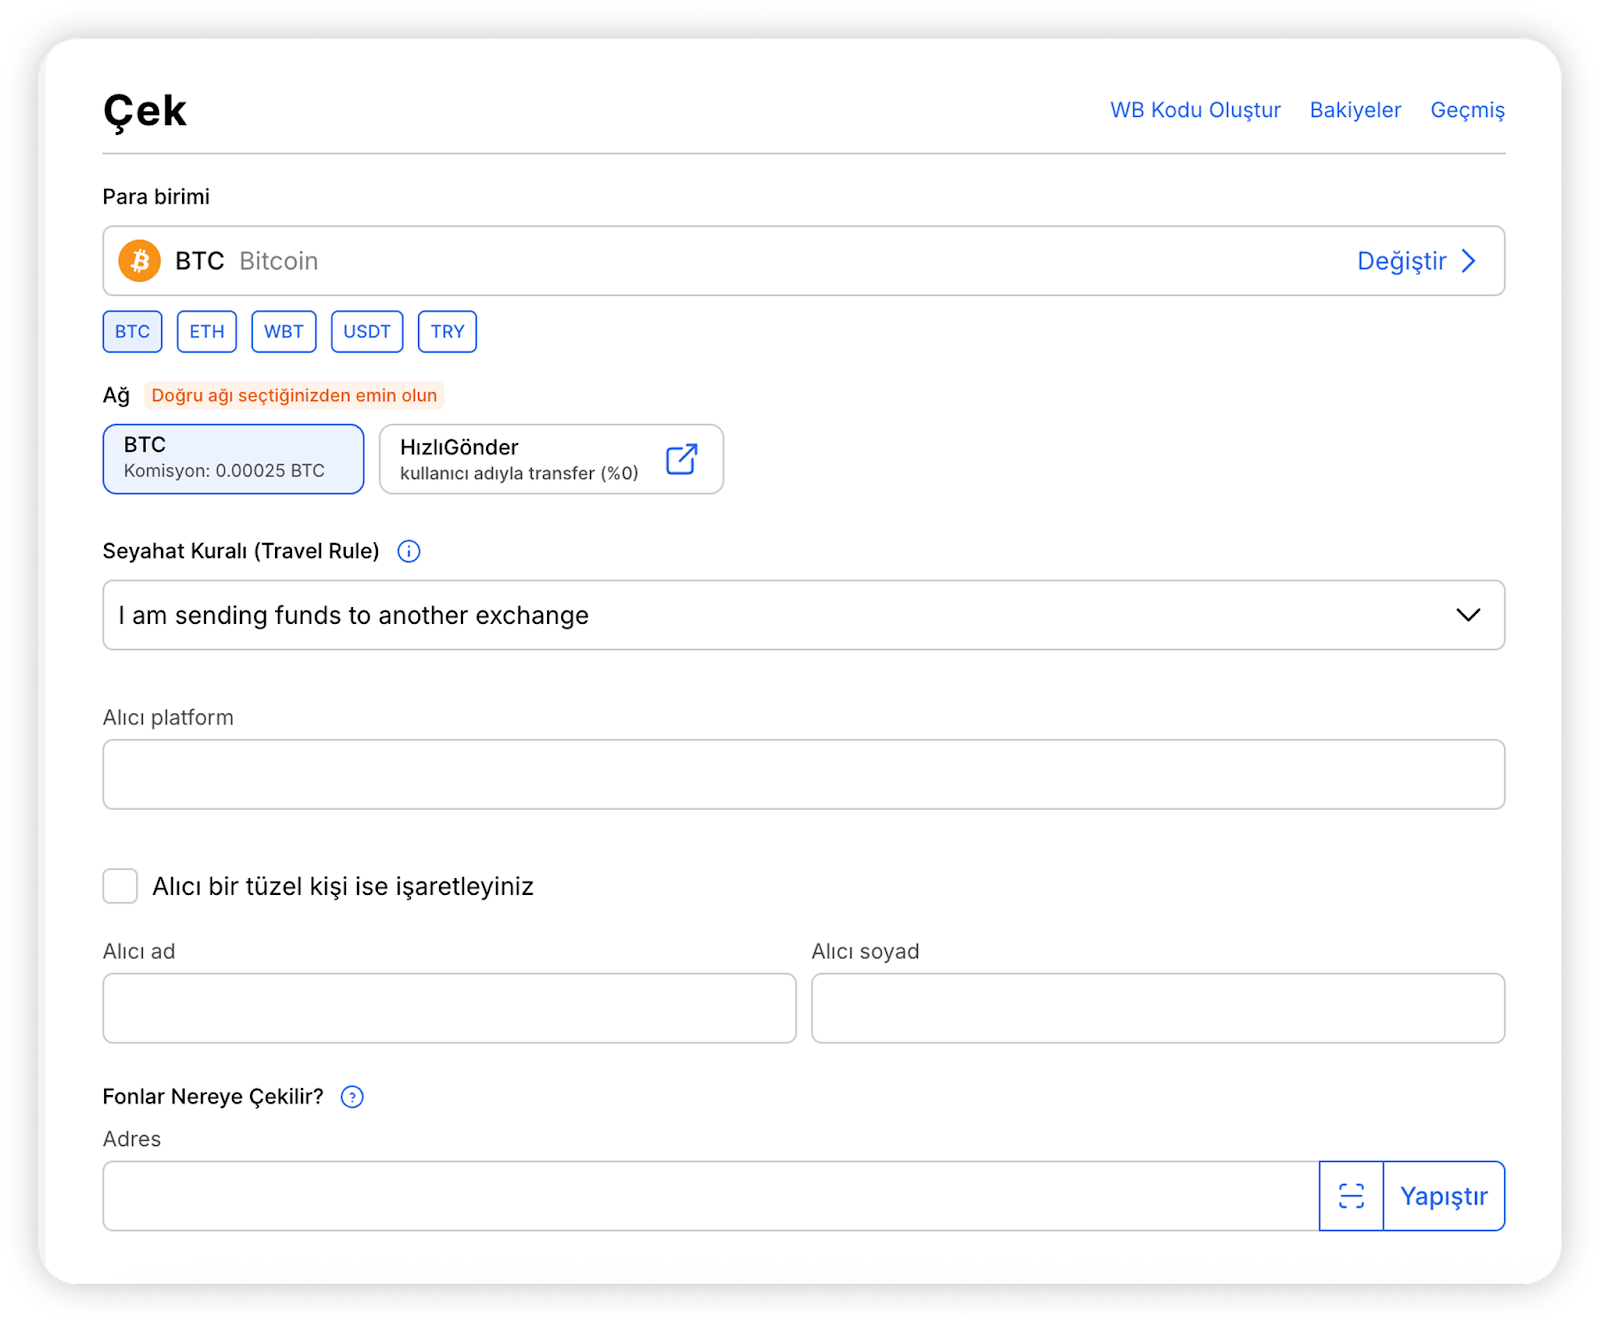Viewport: 1600px width, 1323px height.
Task: Select the WBT quick currency chip
Action: pos(284,332)
